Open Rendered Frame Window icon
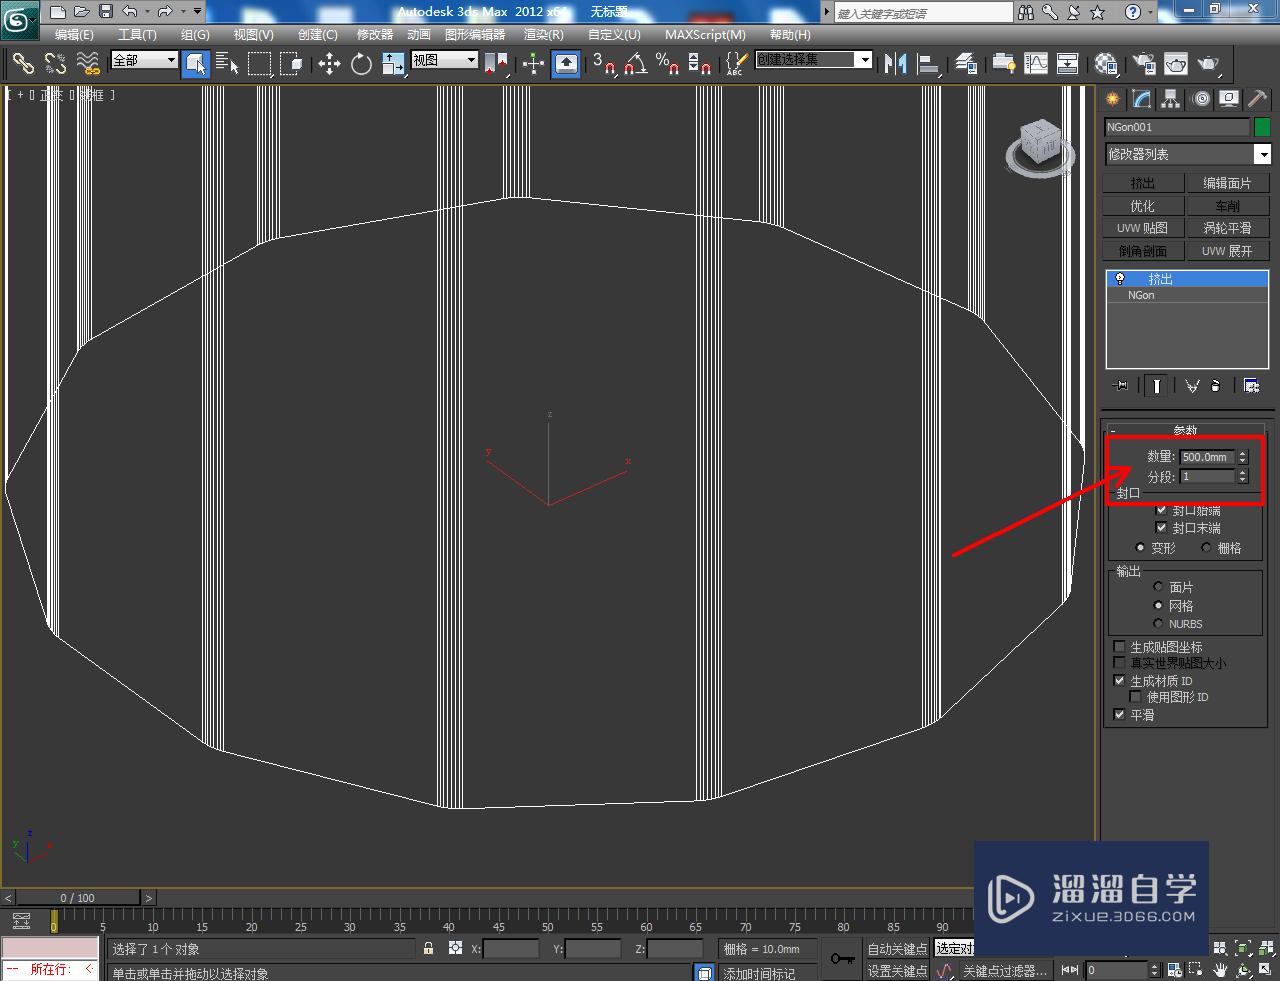This screenshot has height=981, width=1280. click(1176, 64)
